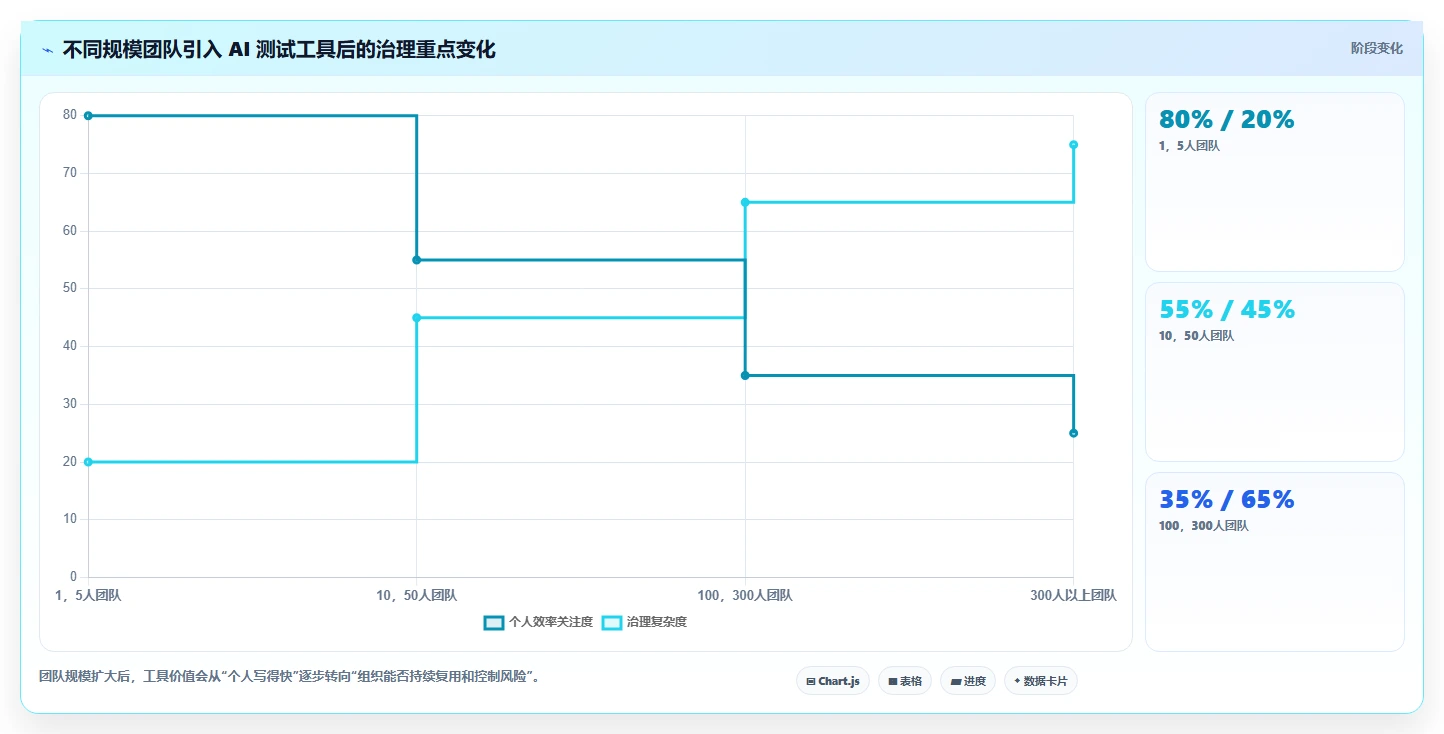Click the Chart.js tag pill
Viewport: 1444px width, 734px height.
pos(833,681)
